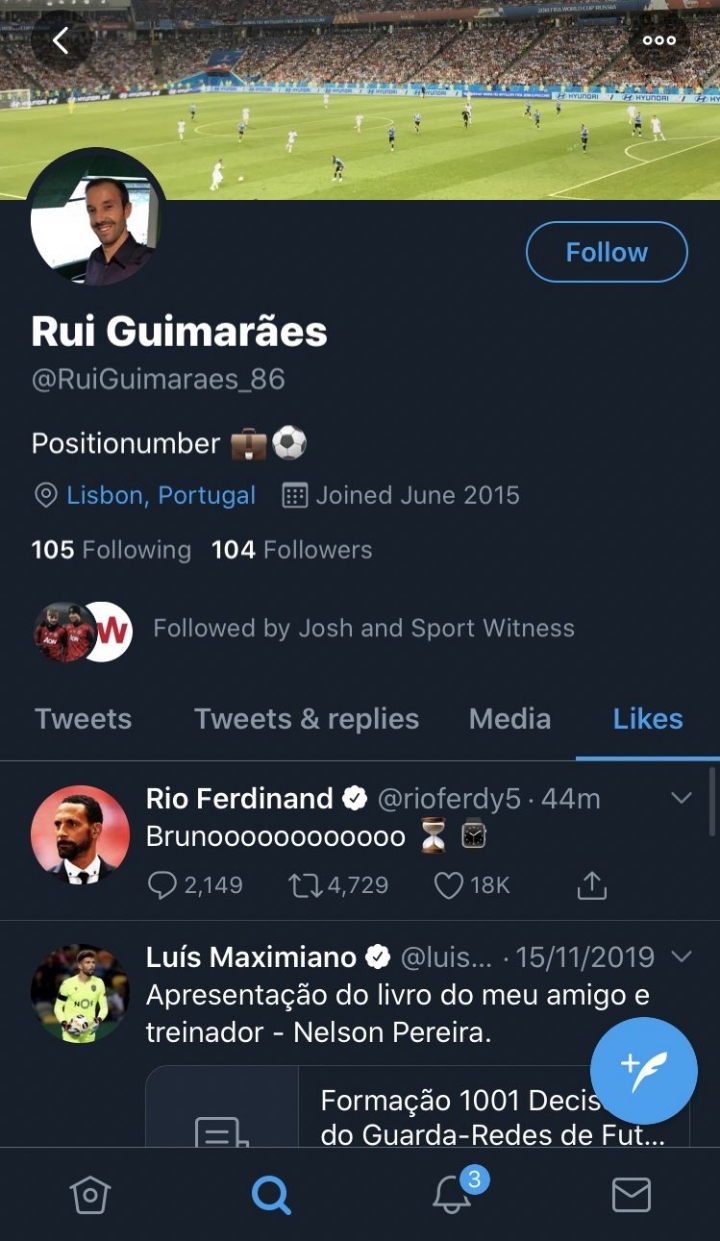
Task: Open the three-dot more options menu
Action: tap(659, 41)
